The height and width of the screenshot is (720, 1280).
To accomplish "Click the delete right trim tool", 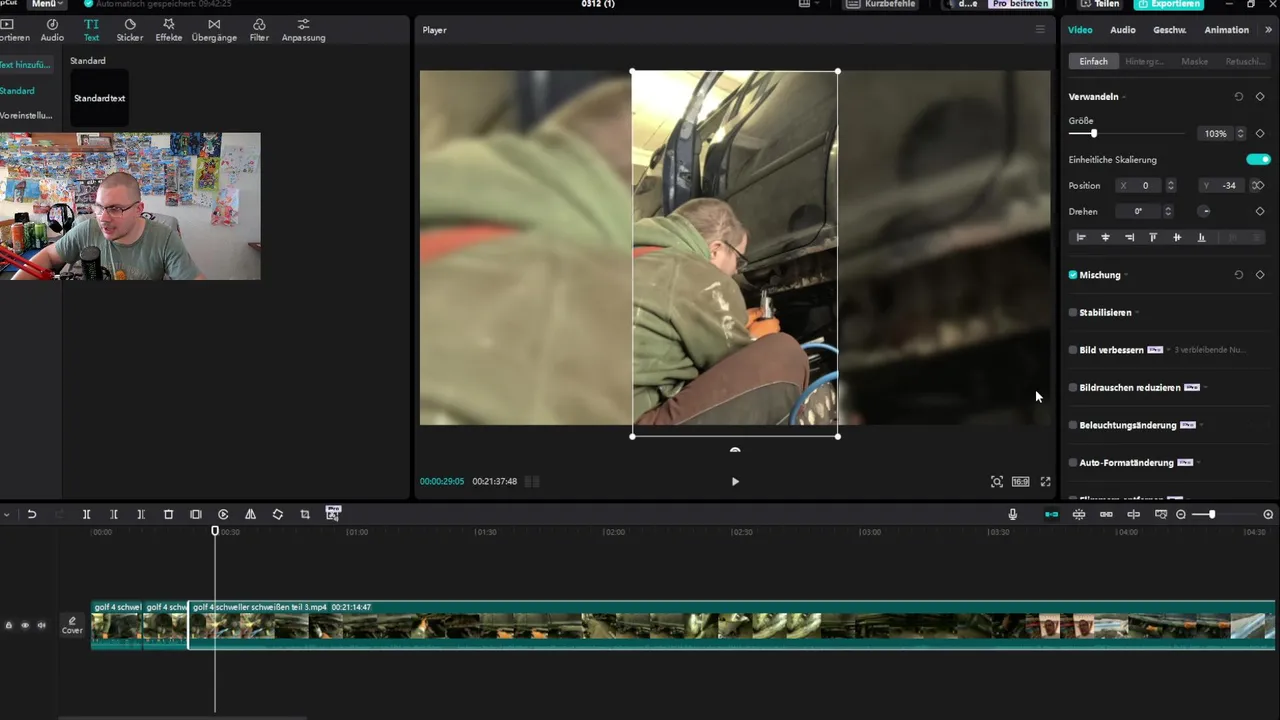I will coord(141,514).
